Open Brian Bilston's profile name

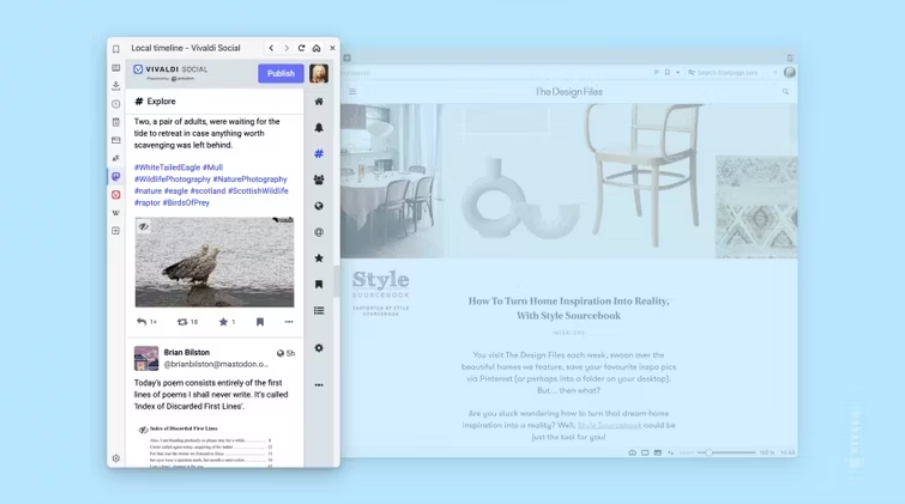[186, 352]
